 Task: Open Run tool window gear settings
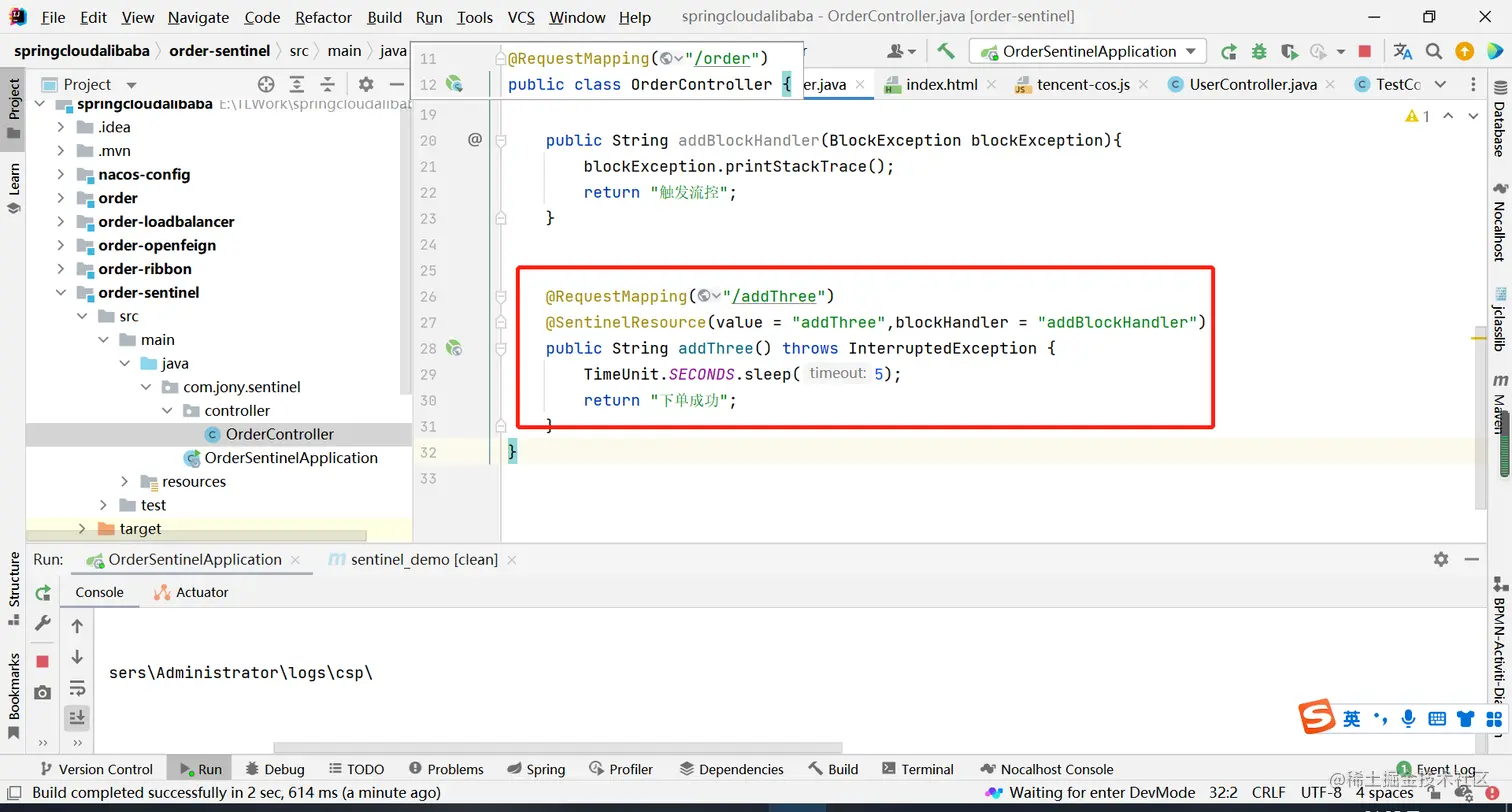click(x=1441, y=559)
